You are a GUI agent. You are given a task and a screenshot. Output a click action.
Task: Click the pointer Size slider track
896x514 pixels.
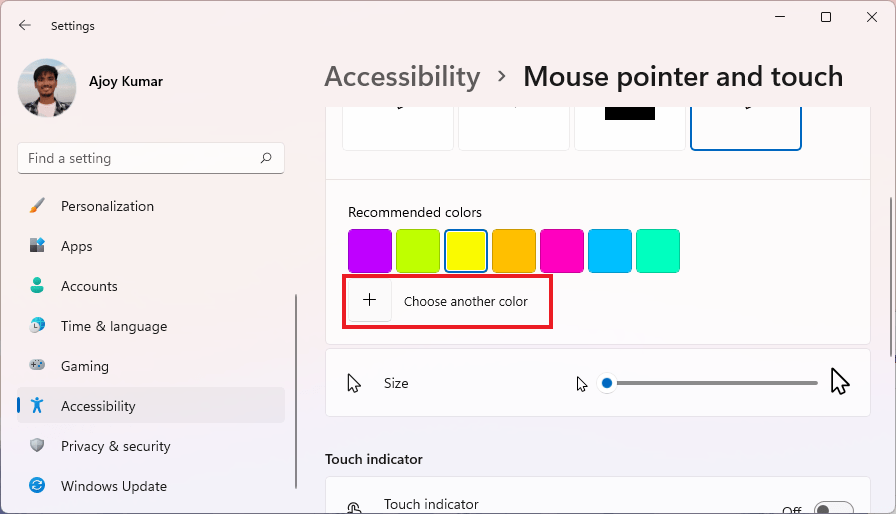point(709,383)
